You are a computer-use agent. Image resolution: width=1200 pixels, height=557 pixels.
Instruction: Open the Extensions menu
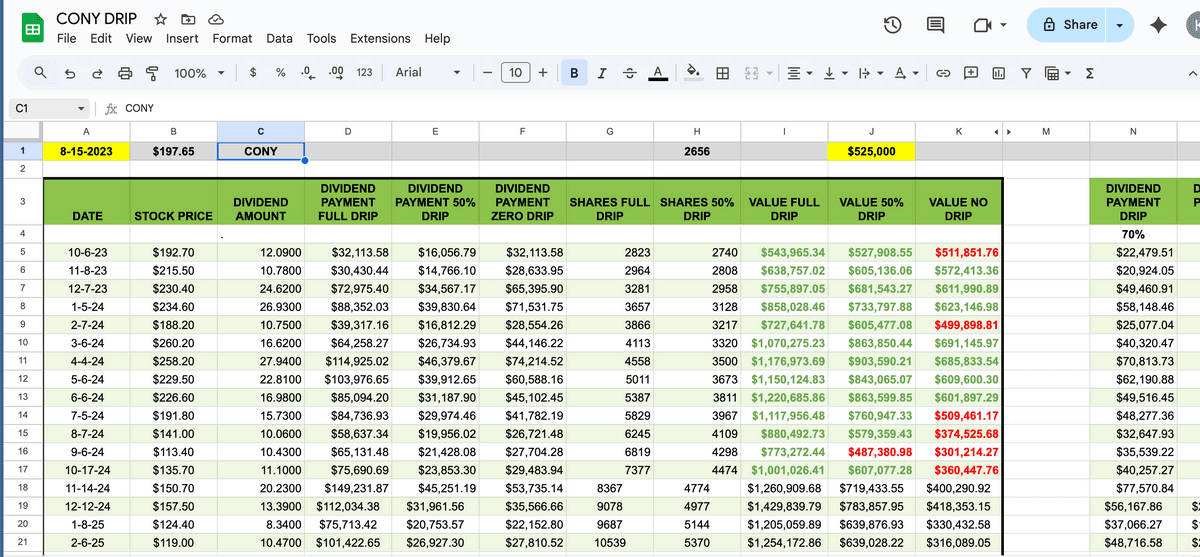380,38
